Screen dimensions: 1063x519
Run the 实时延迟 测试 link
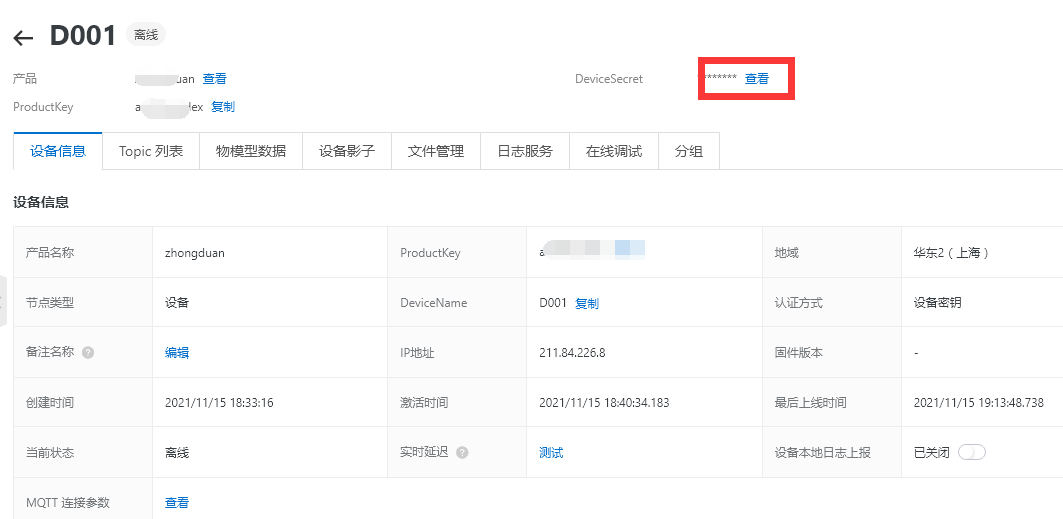click(x=551, y=453)
